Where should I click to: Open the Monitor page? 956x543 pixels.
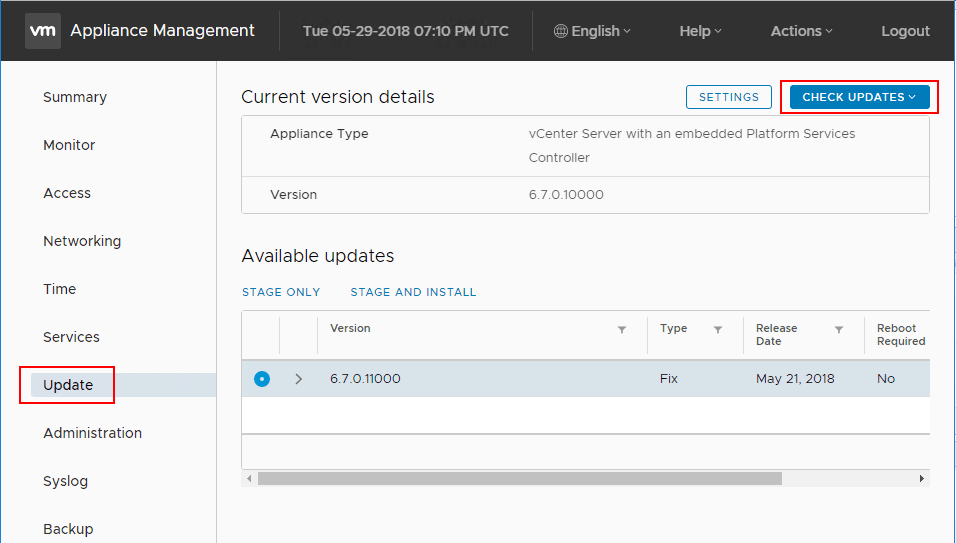point(69,145)
